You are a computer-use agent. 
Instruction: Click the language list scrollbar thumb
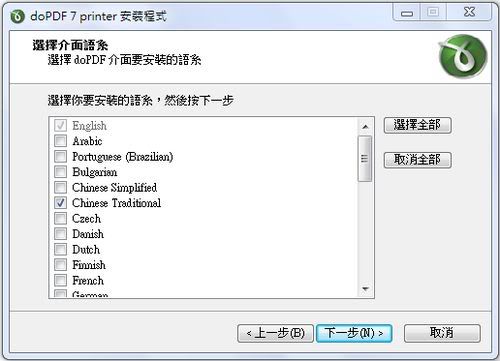365,159
